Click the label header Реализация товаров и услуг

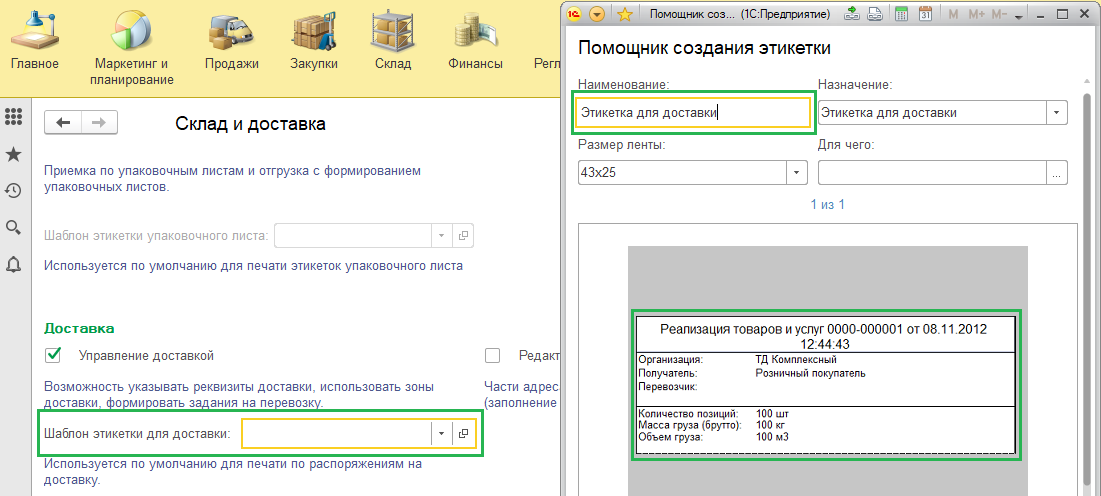click(824, 336)
